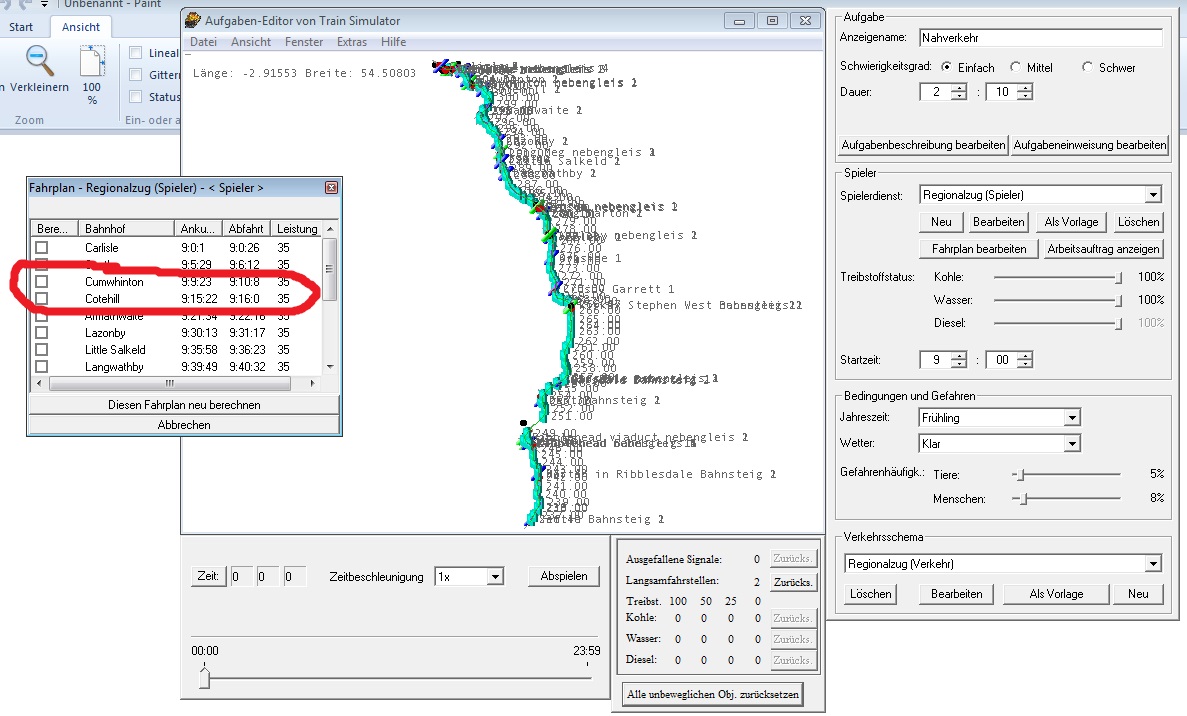
Task: Tick the Lazonby station checkbox
Action: (x=42, y=333)
